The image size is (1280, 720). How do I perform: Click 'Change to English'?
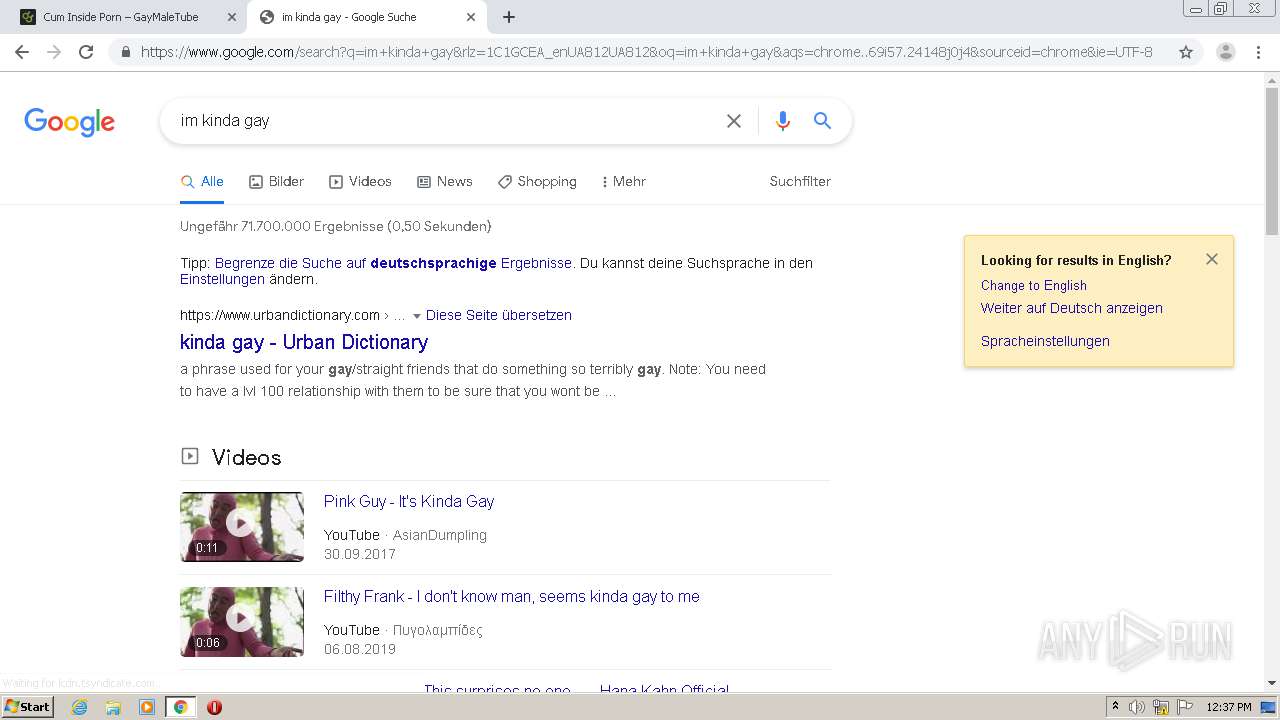point(1034,285)
